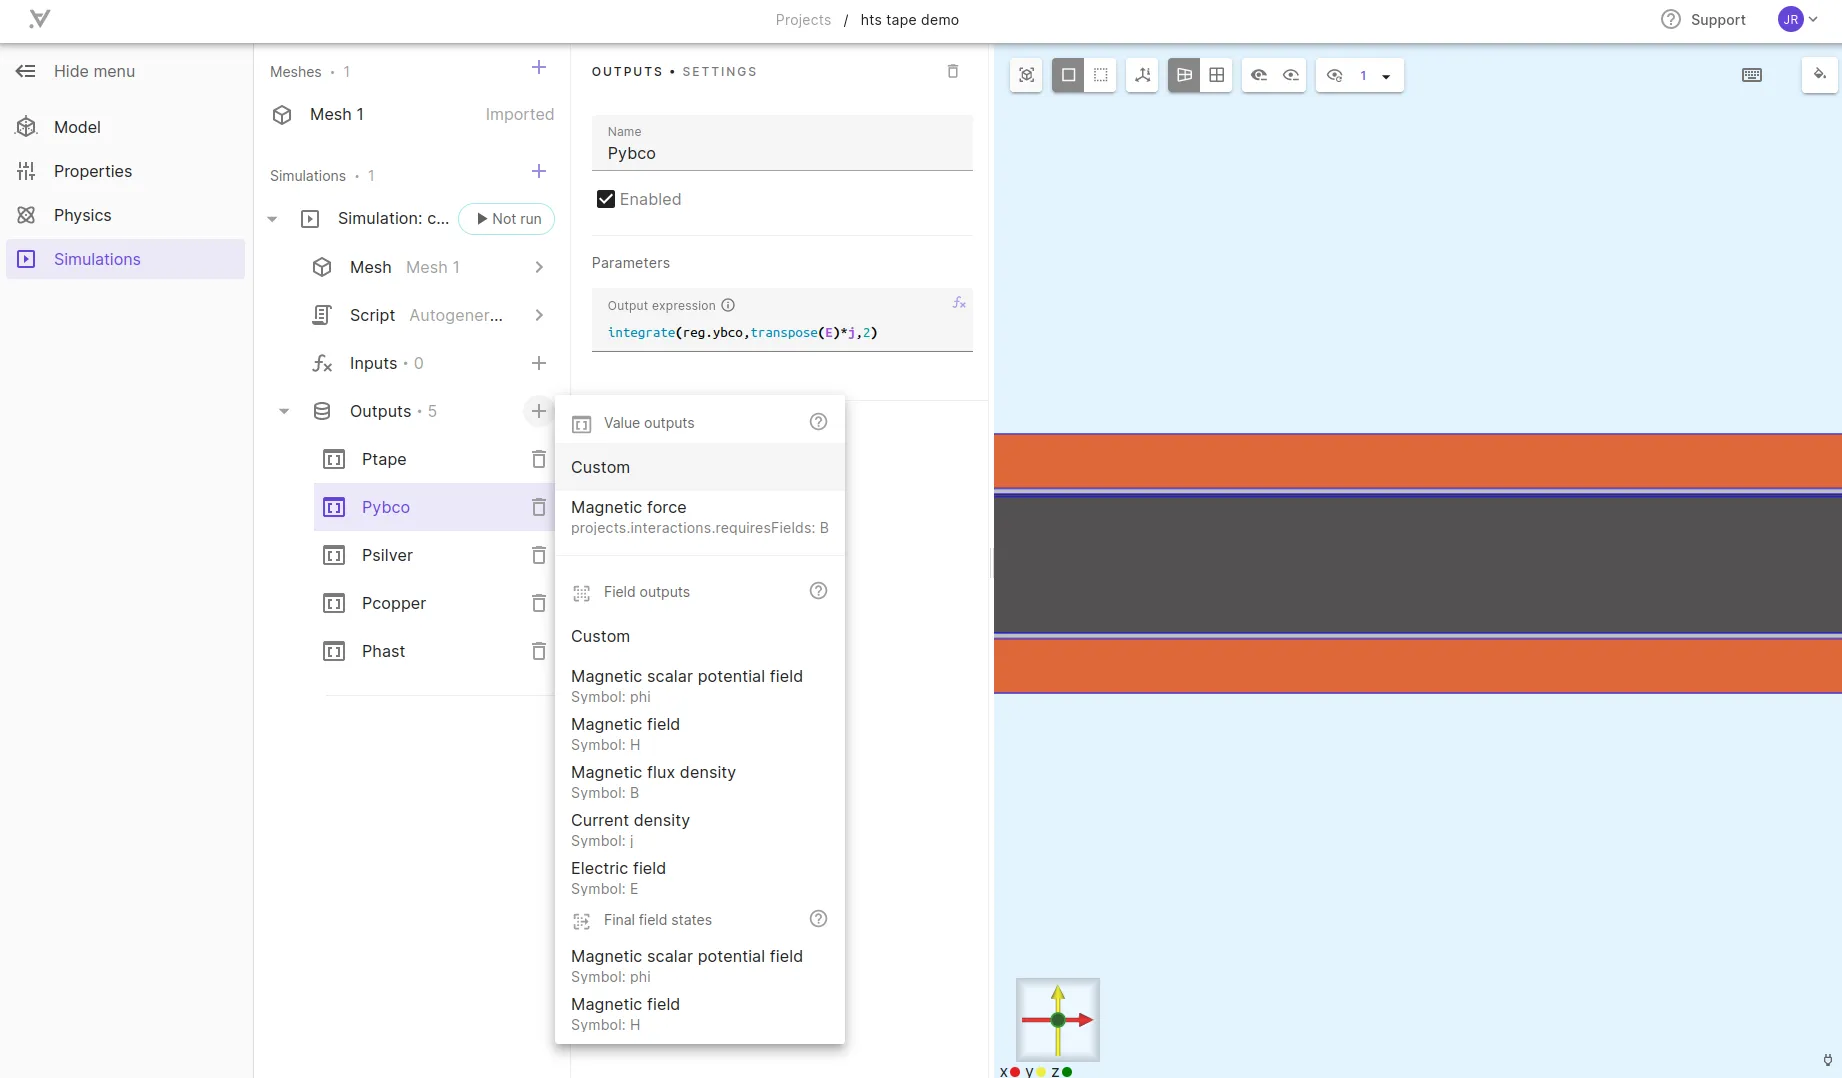Open the paint bucket color tool
Viewport: 1842px width, 1078px height.
pyautogui.click(x=1819, y=75)
